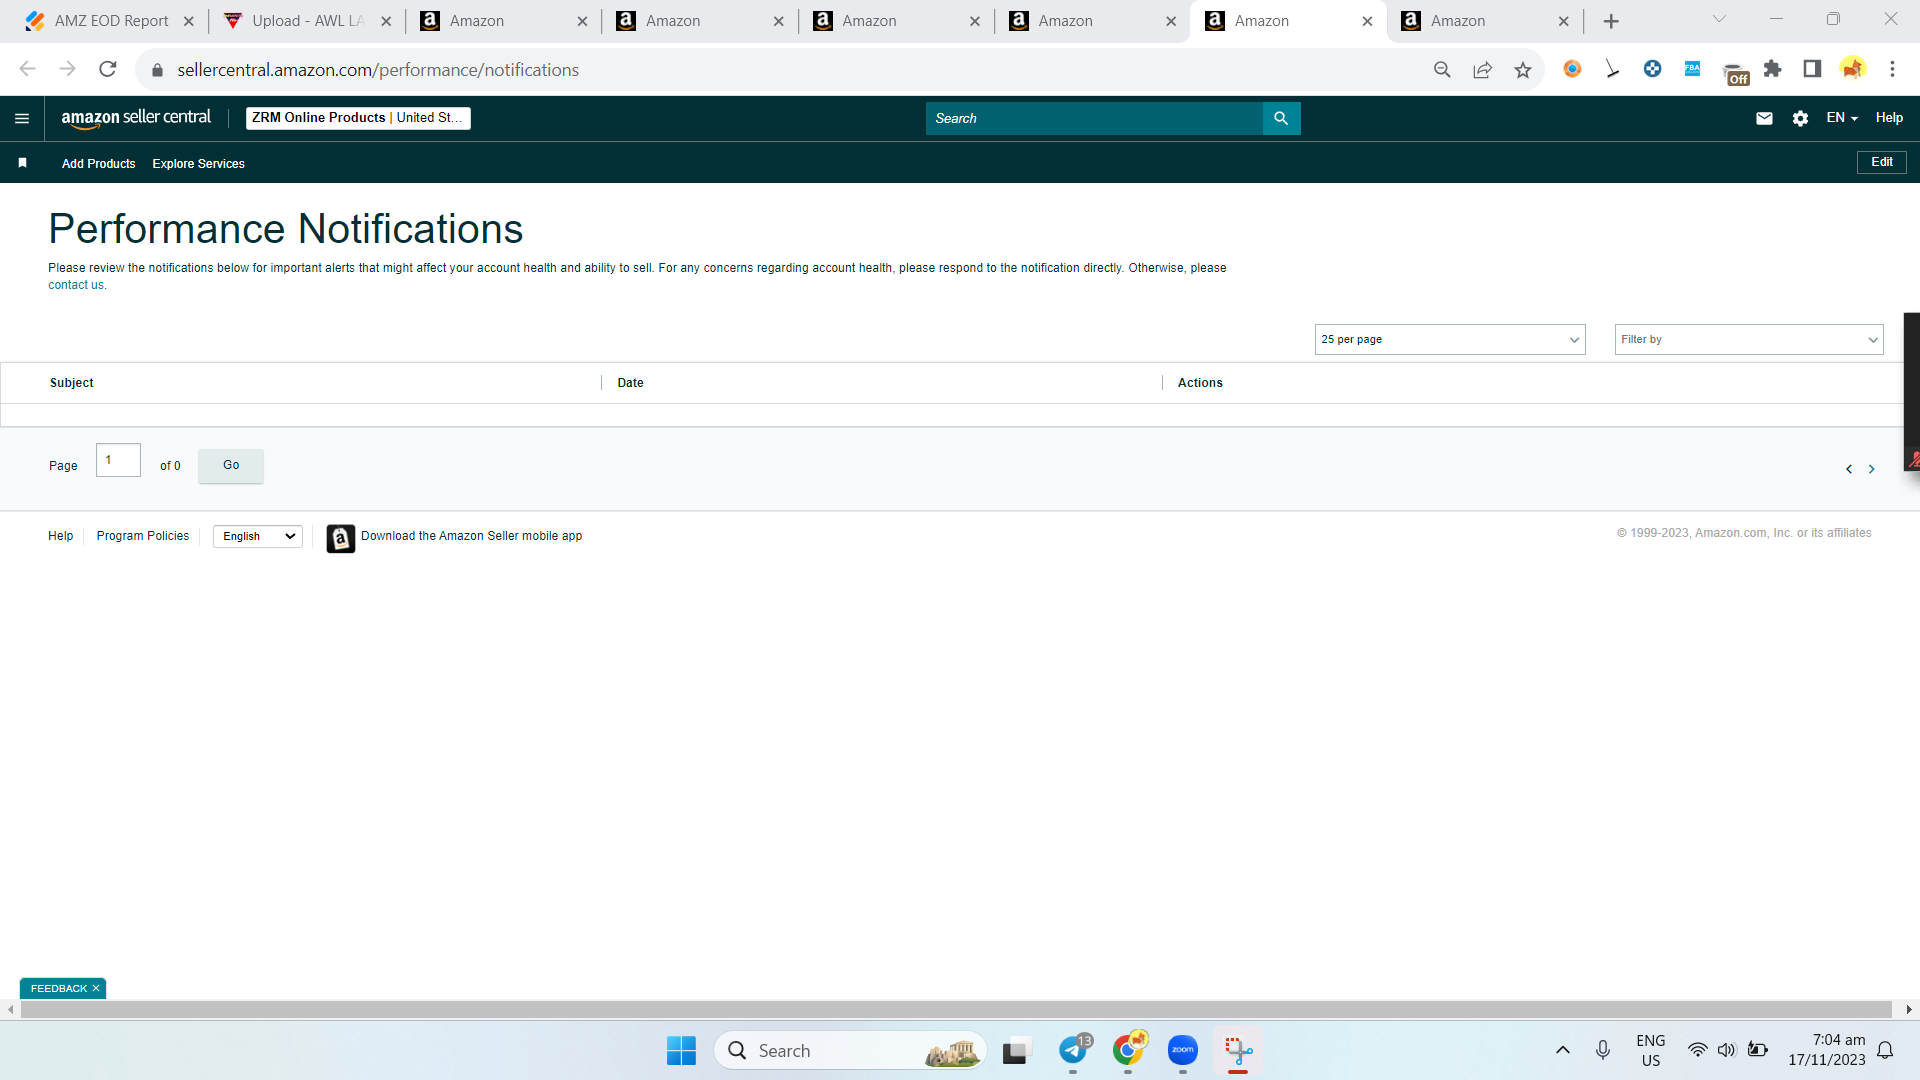
Task: Open the Help link in header
Action: [1889, 118]
